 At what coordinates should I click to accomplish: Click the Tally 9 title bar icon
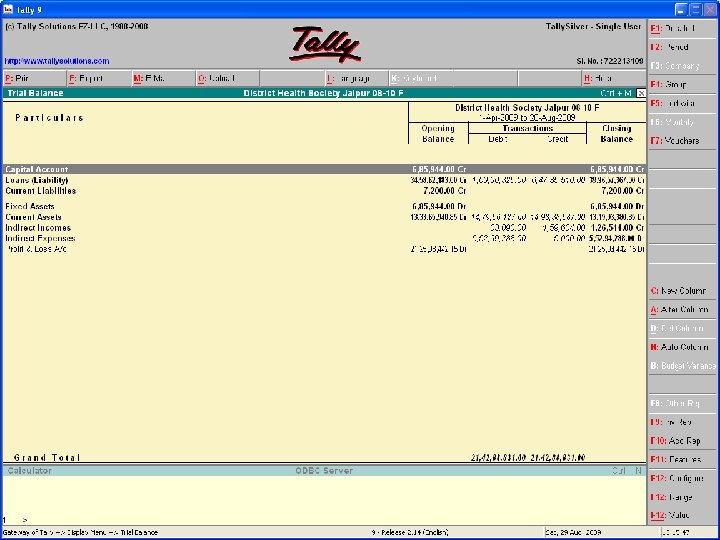click(x=8, y=9)
